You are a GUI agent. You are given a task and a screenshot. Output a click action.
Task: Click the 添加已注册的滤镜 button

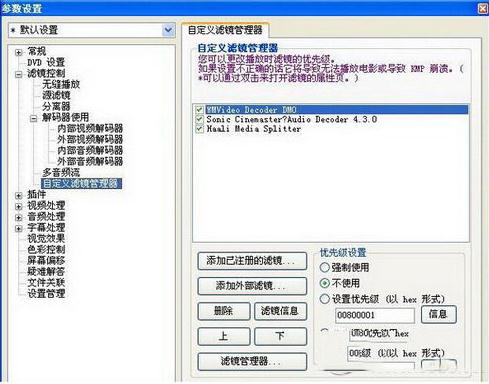coord(252,261)
